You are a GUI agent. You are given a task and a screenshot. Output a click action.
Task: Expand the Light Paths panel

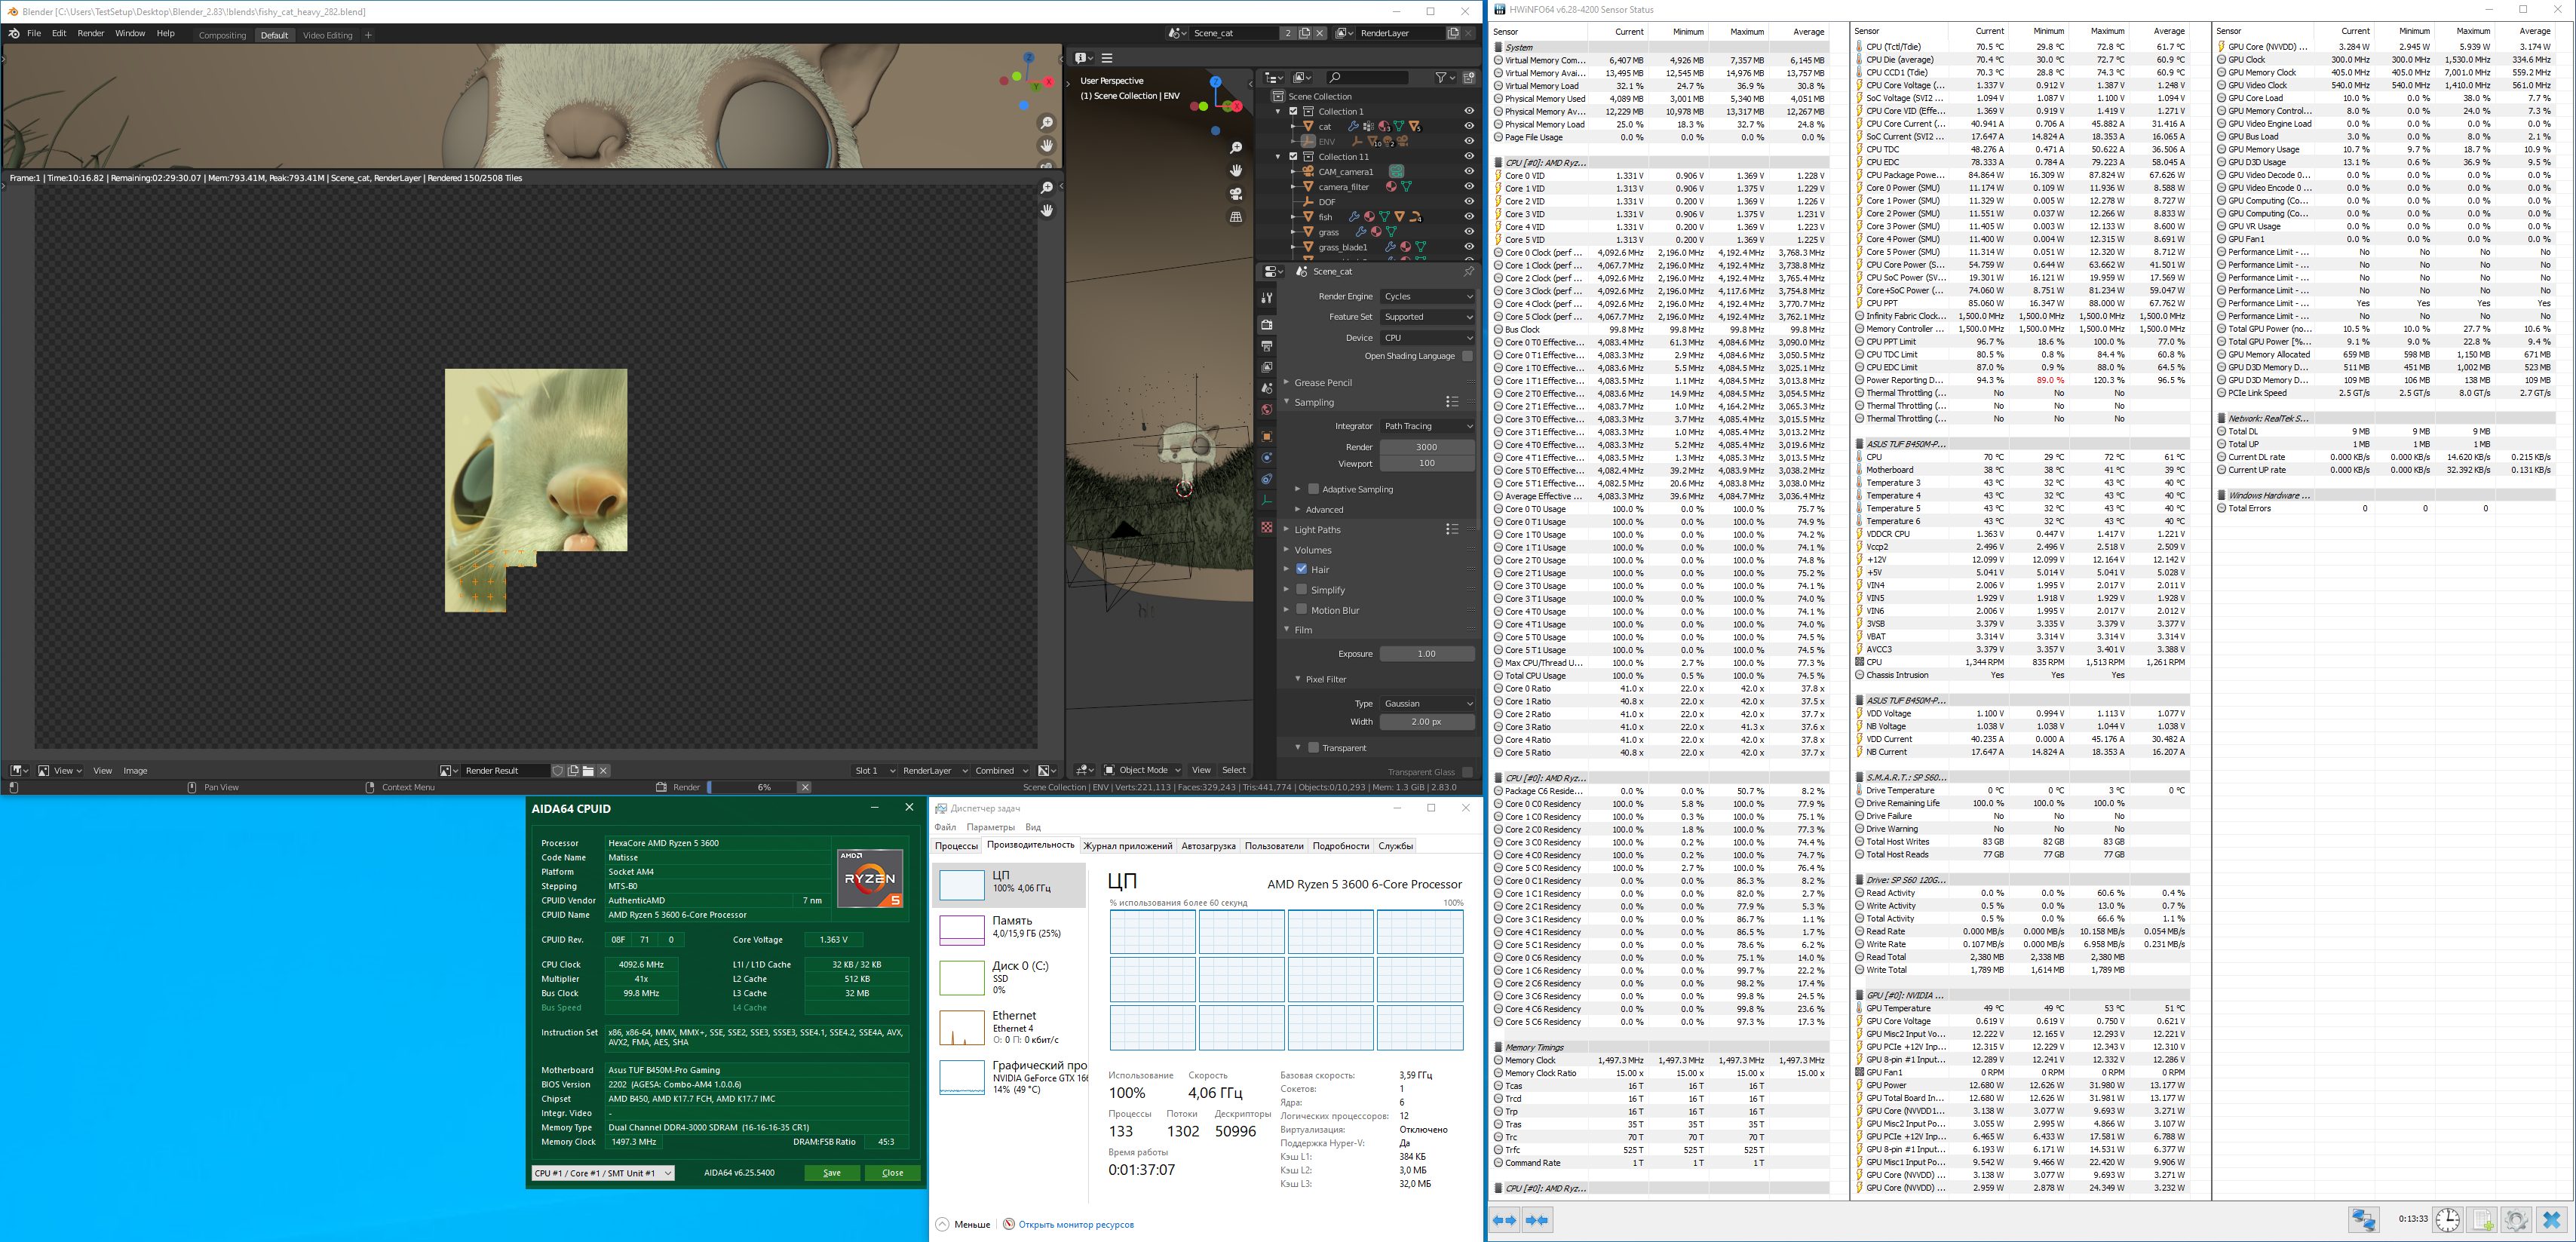coord(1317,530)
